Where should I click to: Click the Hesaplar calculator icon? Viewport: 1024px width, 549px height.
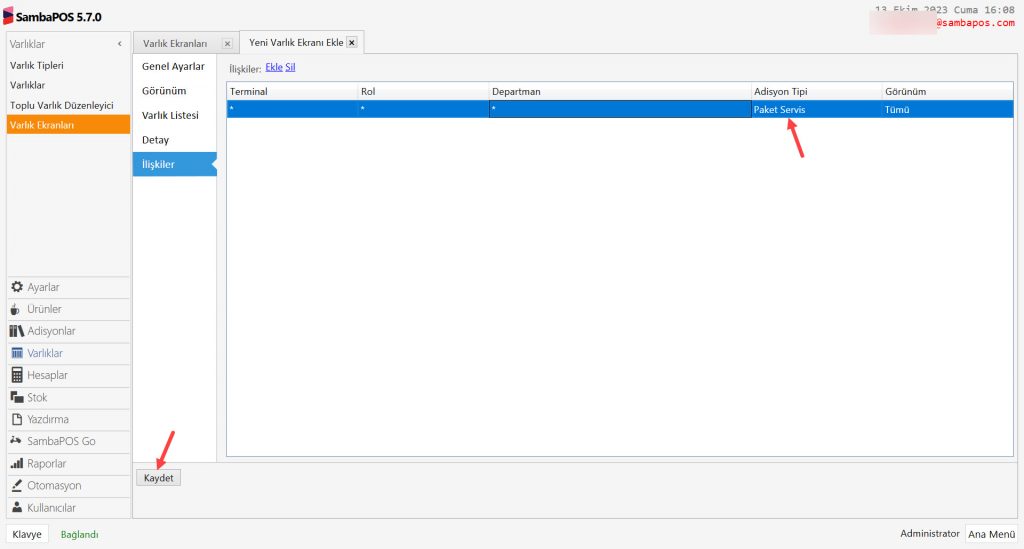click(x=17, y=375)
